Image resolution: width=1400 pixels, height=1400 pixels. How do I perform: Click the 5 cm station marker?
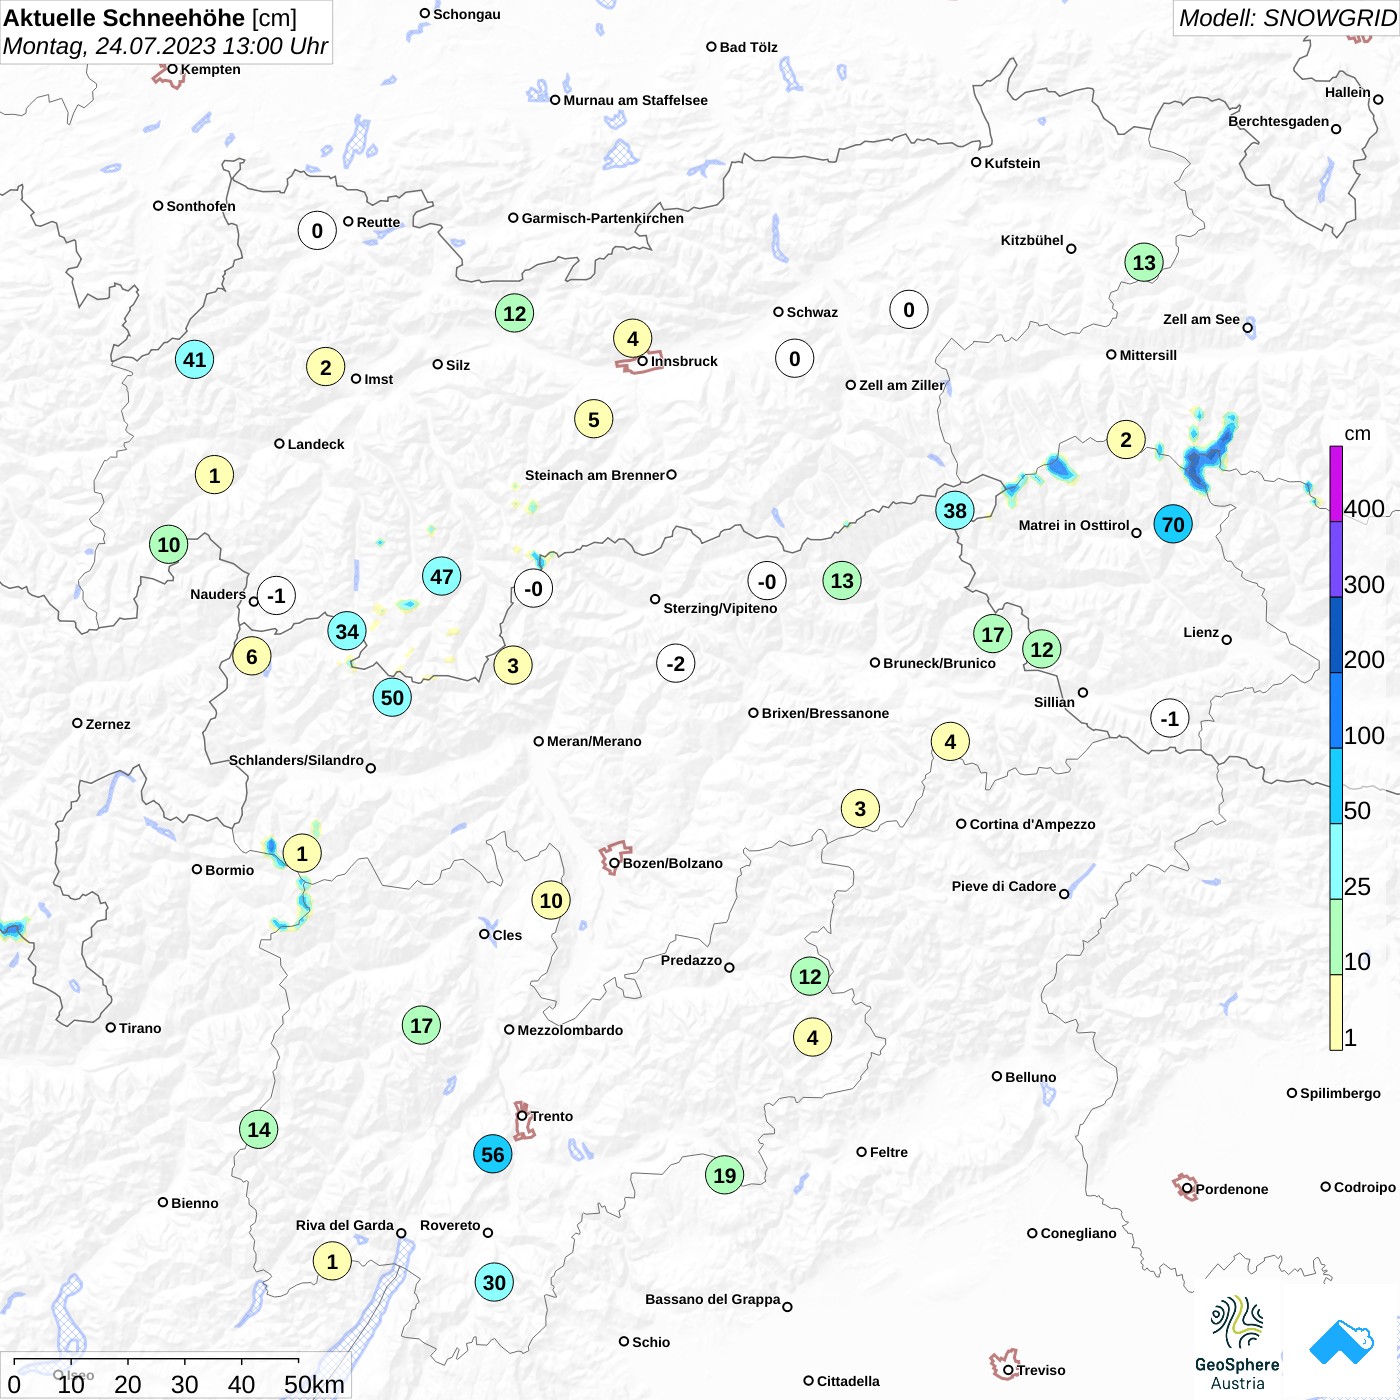coord(594,419)
